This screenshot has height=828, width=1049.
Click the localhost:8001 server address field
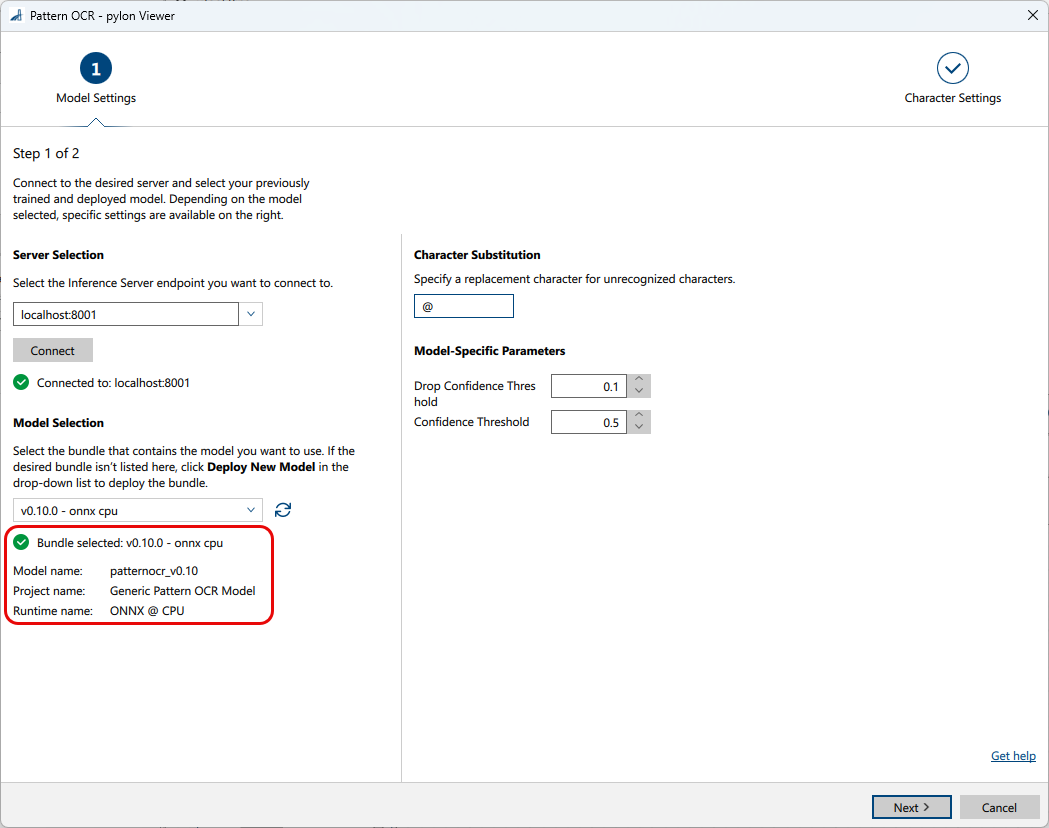click(x=126, y=314)
